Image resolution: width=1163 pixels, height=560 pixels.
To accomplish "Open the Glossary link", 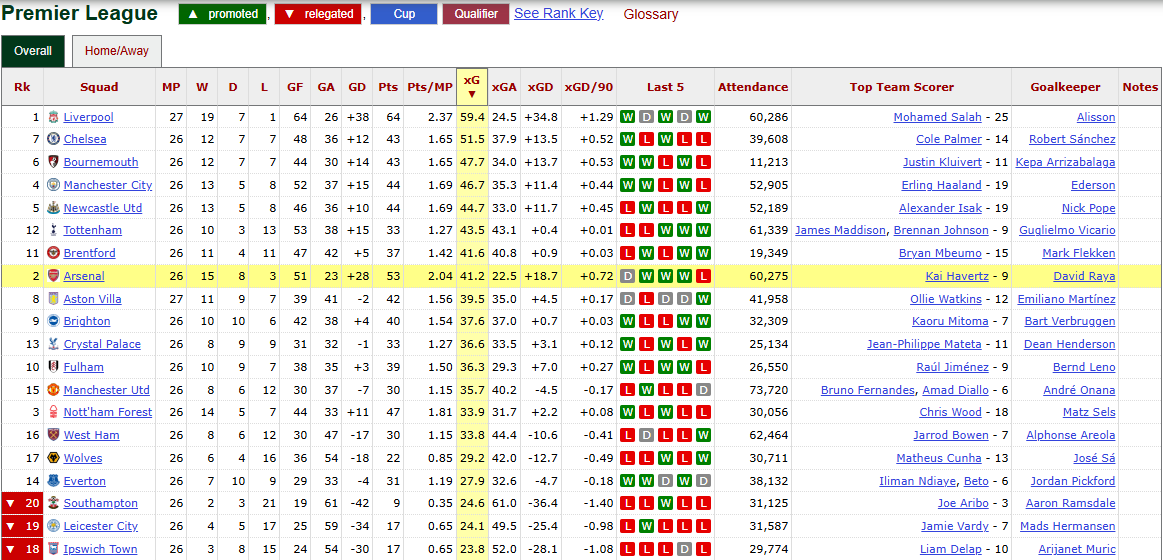I will tap(650, 14).
